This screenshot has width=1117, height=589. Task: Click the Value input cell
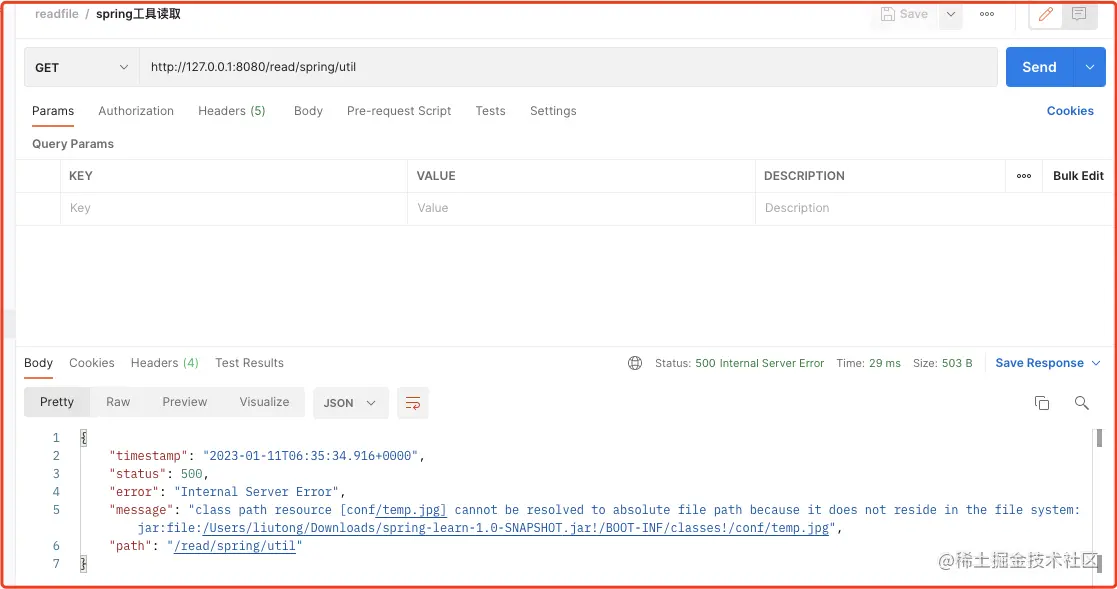581,208
